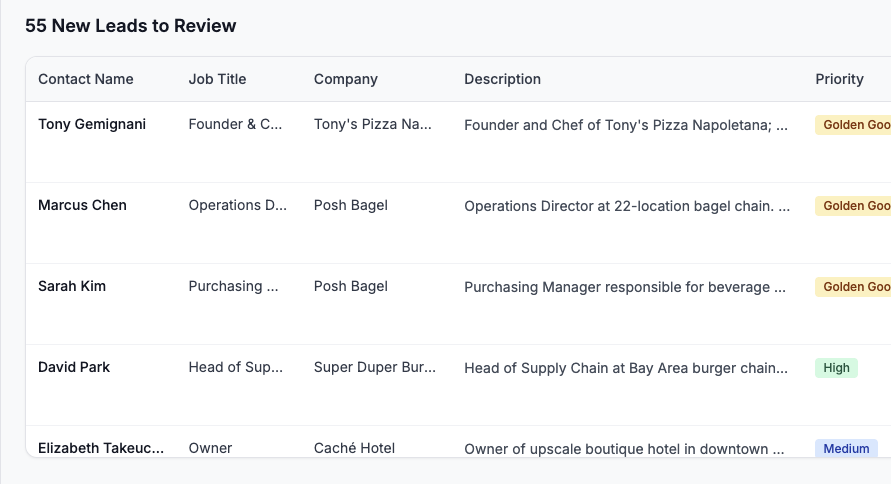Select Tony's Pizza Napoletana company cell

point(373,125)
